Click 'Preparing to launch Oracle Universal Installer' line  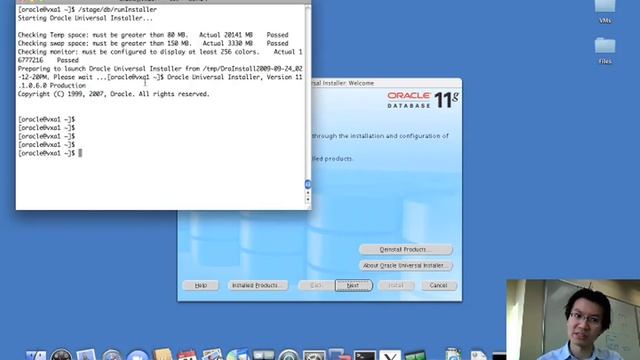(x=160, y=69)
